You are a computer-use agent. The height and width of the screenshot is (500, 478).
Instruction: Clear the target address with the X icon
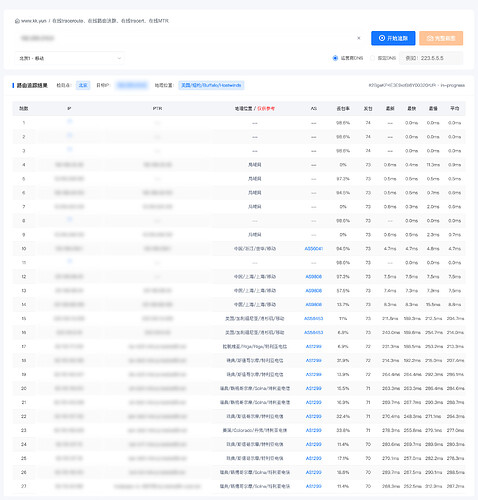click(359, 38)
